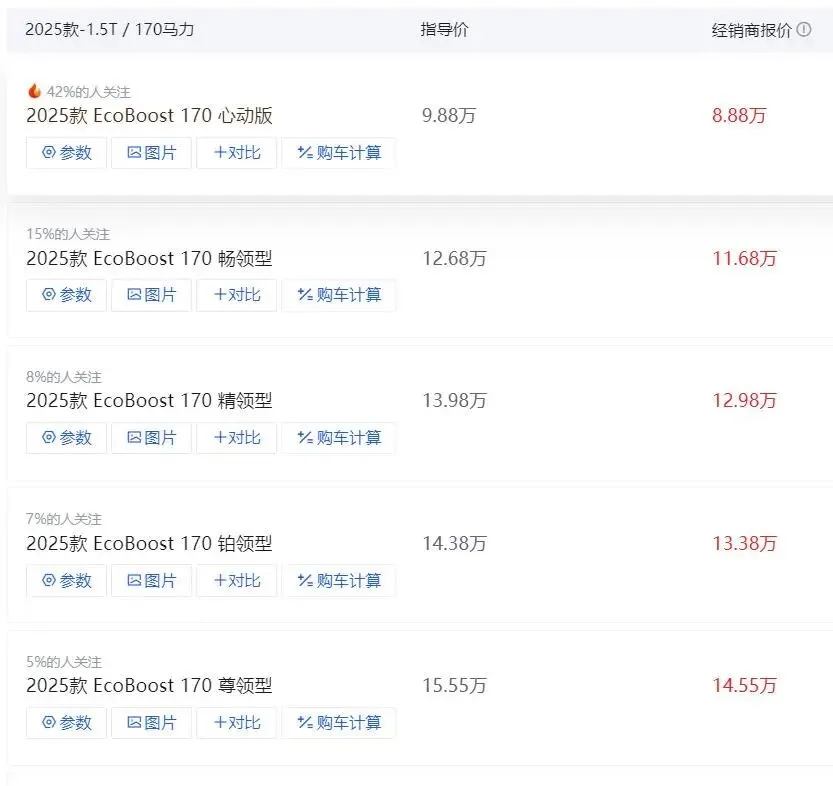833x786 pixels.
Task: Click the 8.88万 dealer price
Action: 739,116
